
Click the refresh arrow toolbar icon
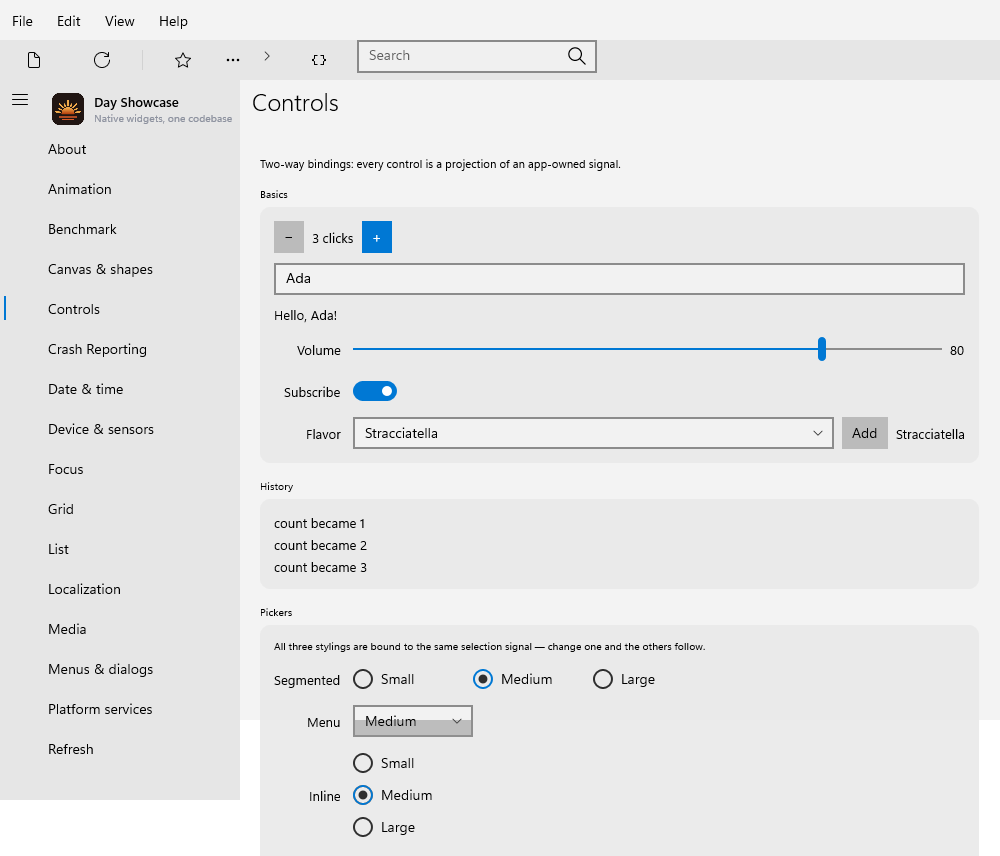[102, 60]
